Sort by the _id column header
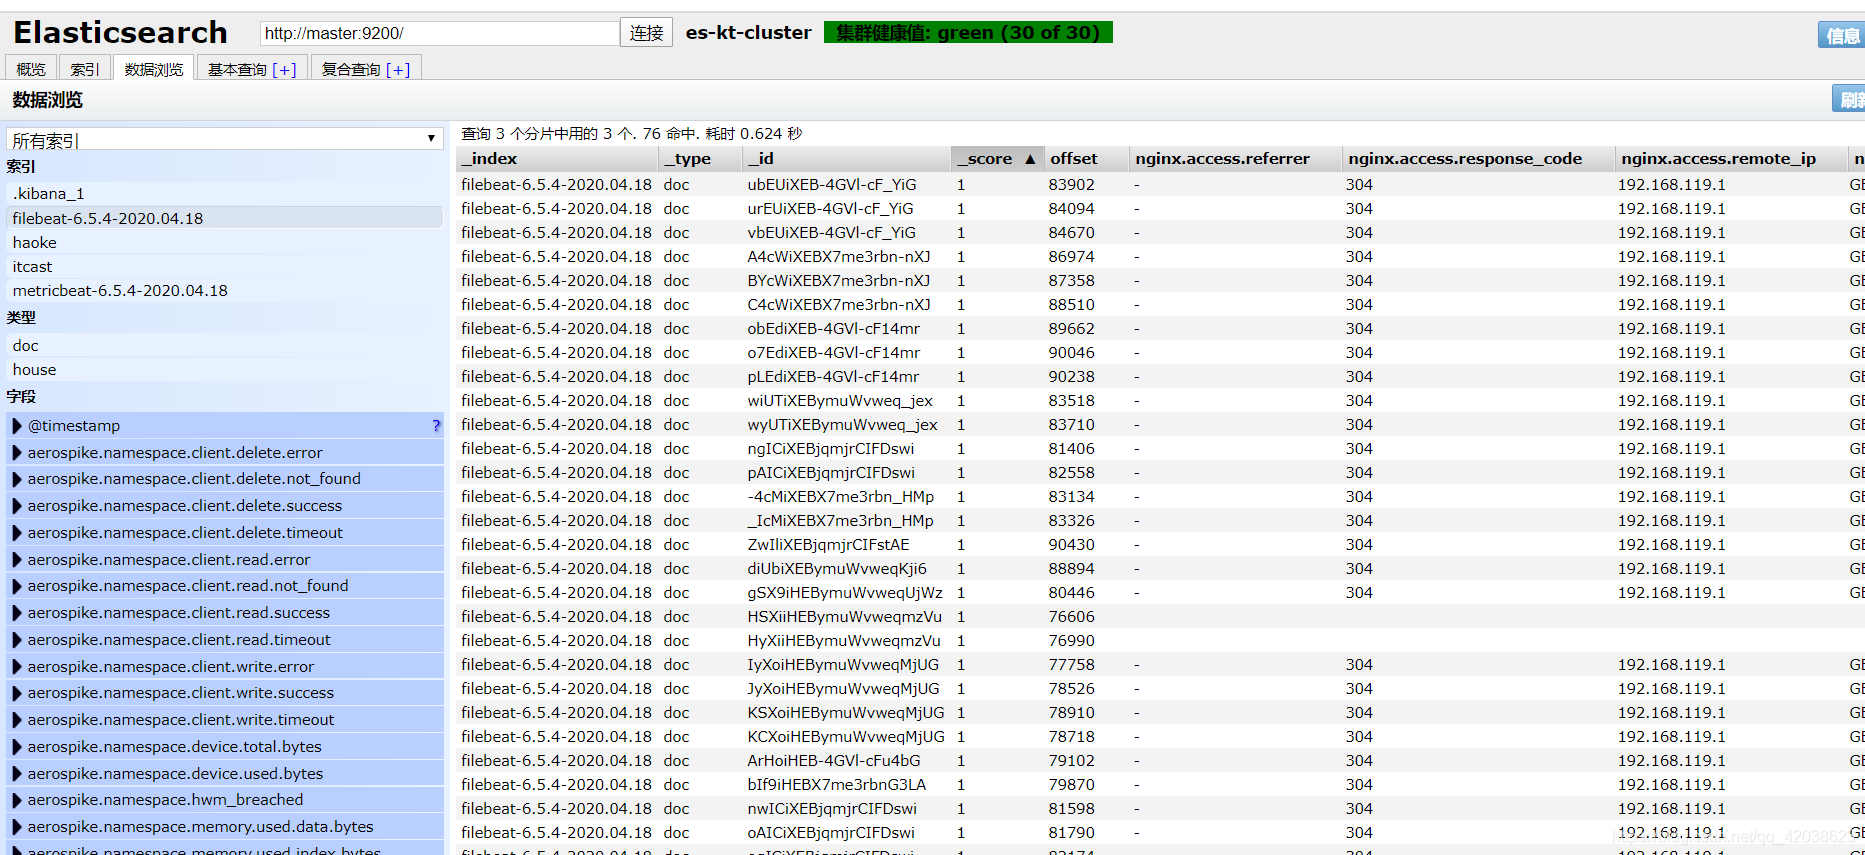1865x855 pixels. coord(846,159)
